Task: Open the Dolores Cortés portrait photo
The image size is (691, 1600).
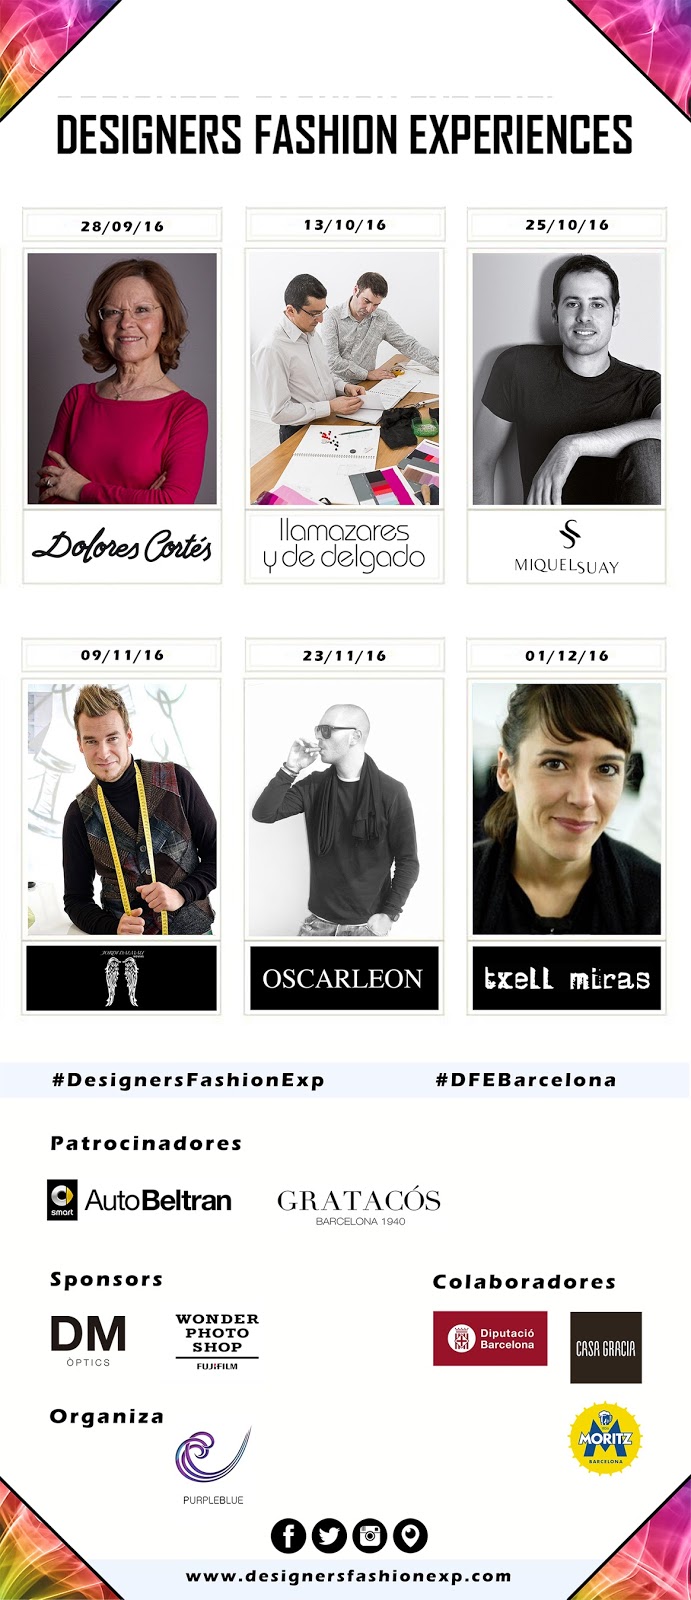Action: (x=122, y=378)
